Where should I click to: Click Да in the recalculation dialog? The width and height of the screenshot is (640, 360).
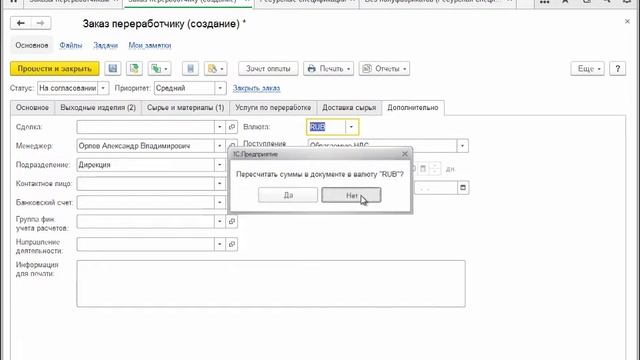pos(288,195)
